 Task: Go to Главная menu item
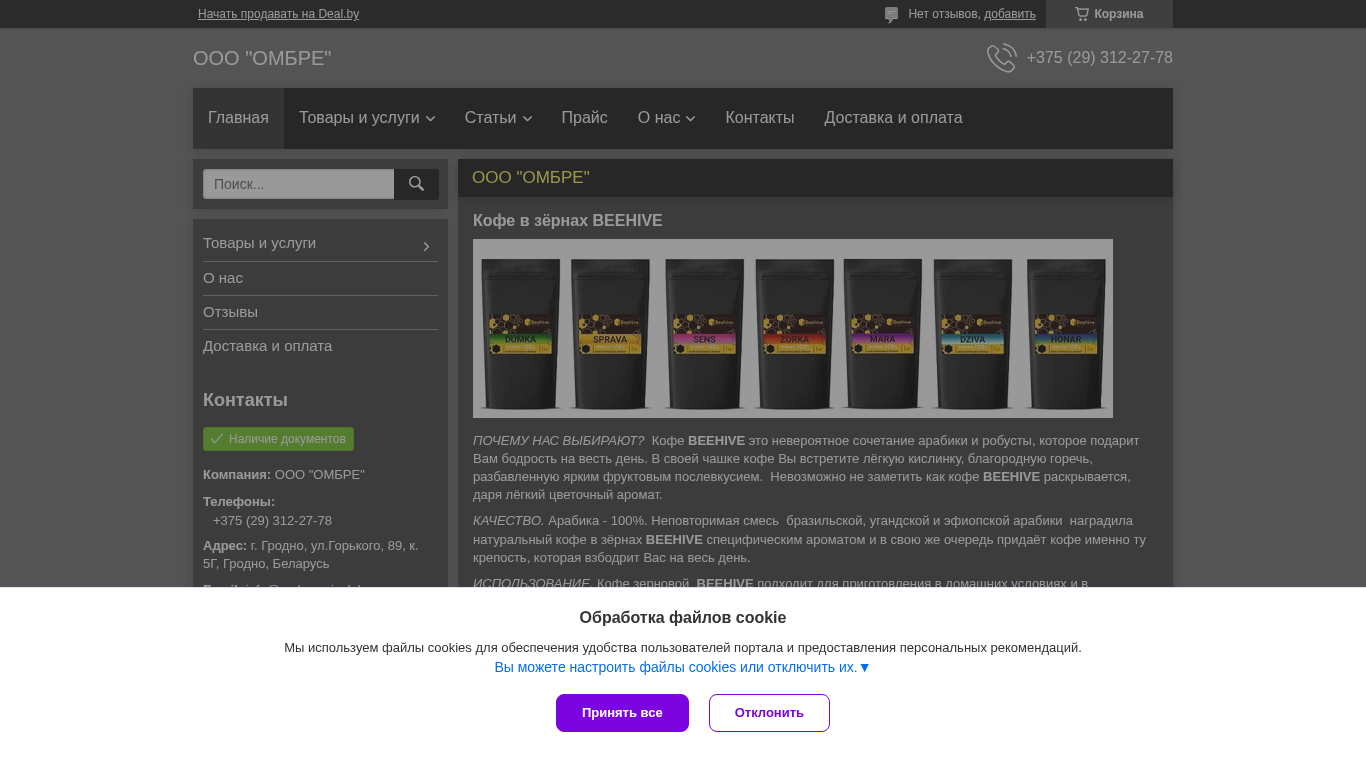(238, 118)
